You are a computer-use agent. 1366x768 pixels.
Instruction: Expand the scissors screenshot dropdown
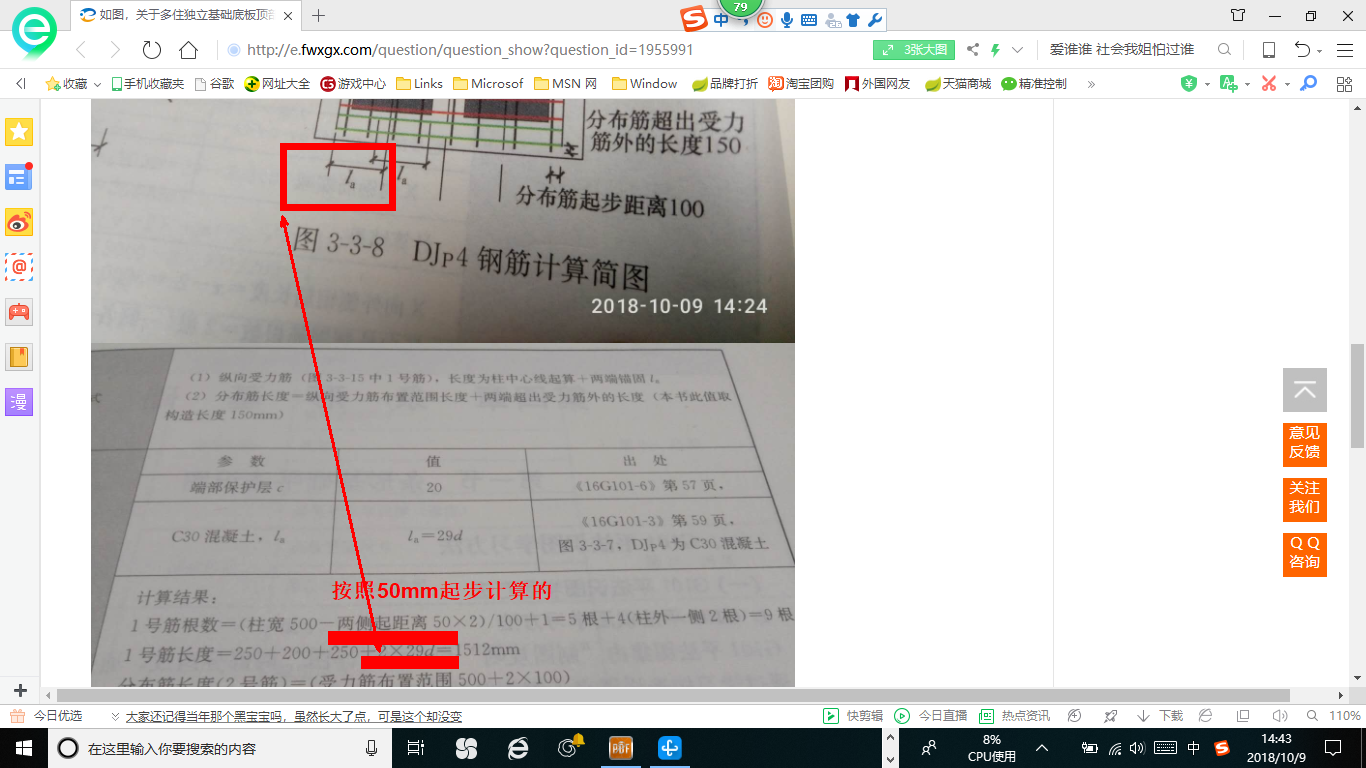point(1287,85)
